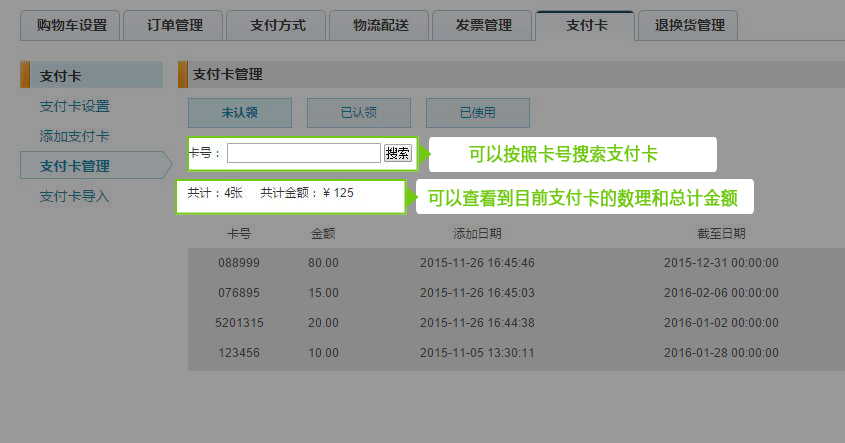Click the 支付卡 top tab
The height and width of the screenshot is (443, 845).
tap(585, 25)
